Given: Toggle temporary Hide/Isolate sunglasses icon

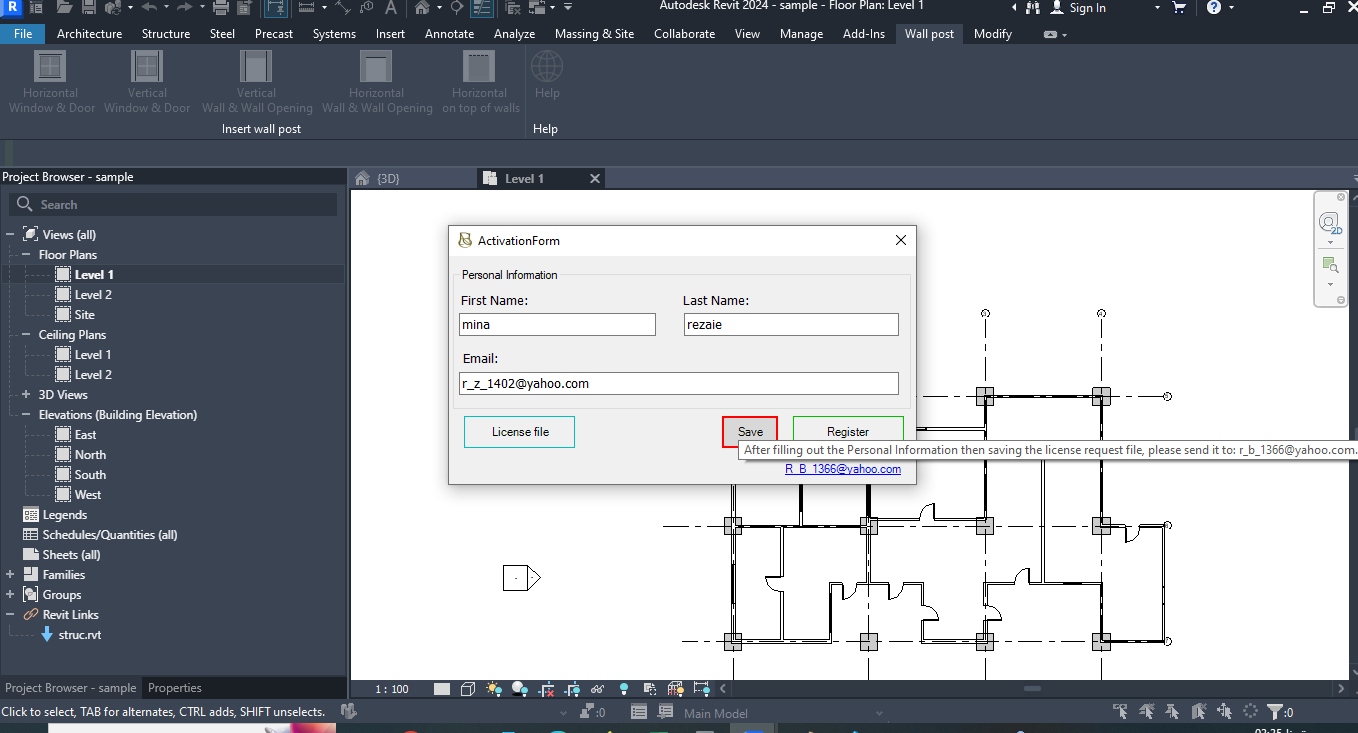Looking at the screenshot, I should [597, 689].
